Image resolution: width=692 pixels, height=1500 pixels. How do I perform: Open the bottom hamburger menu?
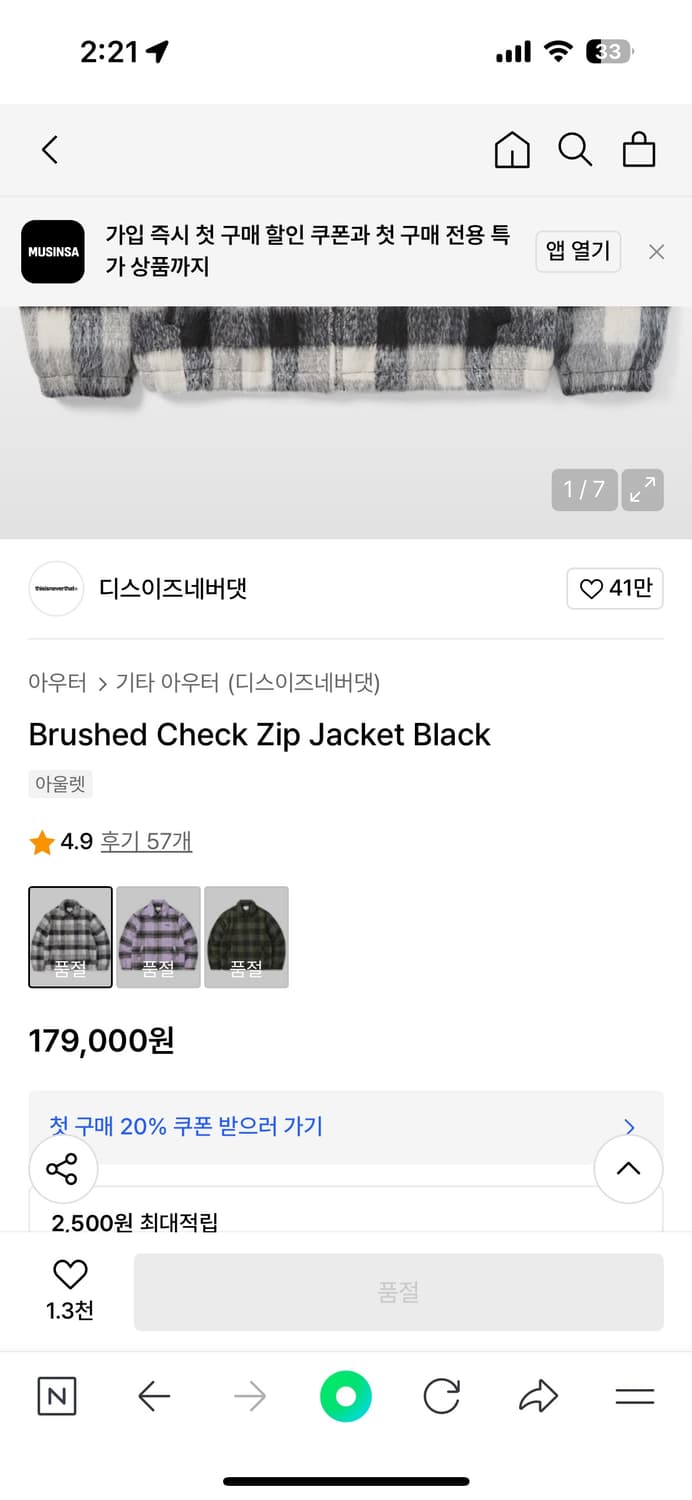pyautogui.click(x=636, y=1396)
